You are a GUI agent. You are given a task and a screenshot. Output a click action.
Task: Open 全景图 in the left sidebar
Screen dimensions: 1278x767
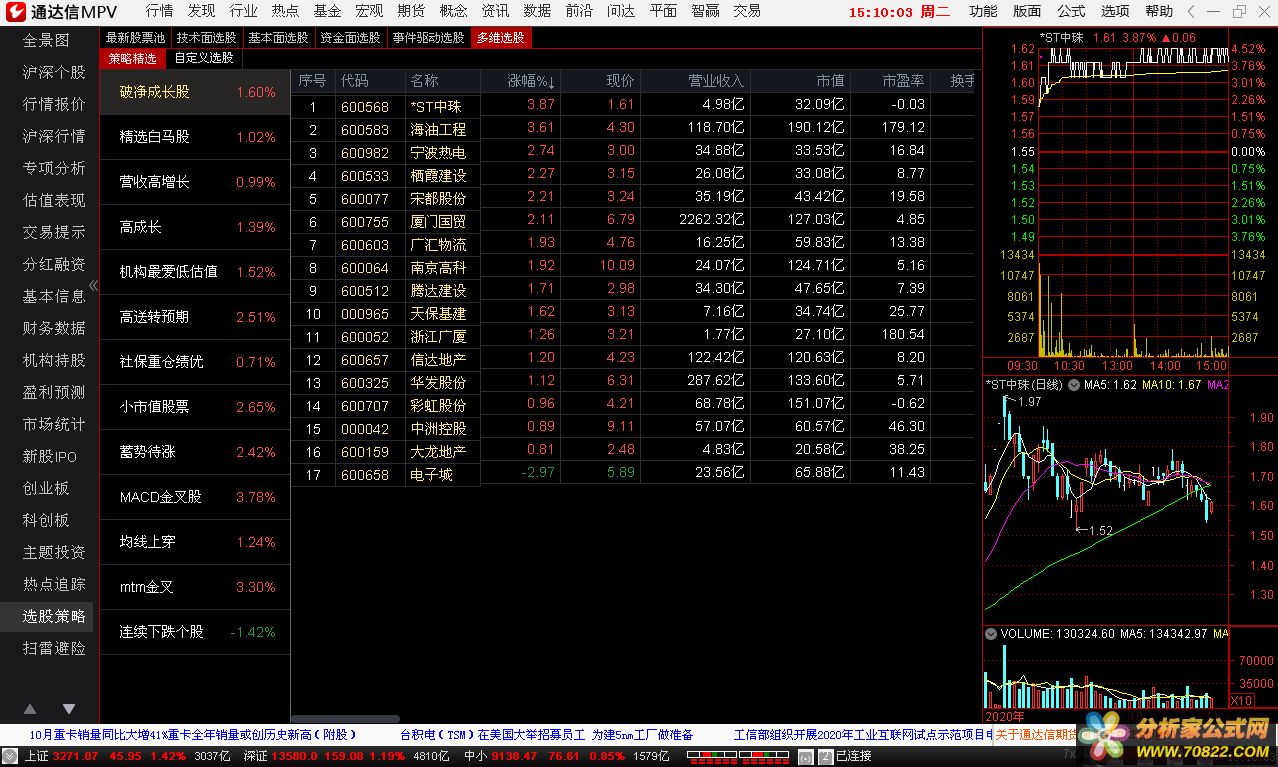[47, 41]
